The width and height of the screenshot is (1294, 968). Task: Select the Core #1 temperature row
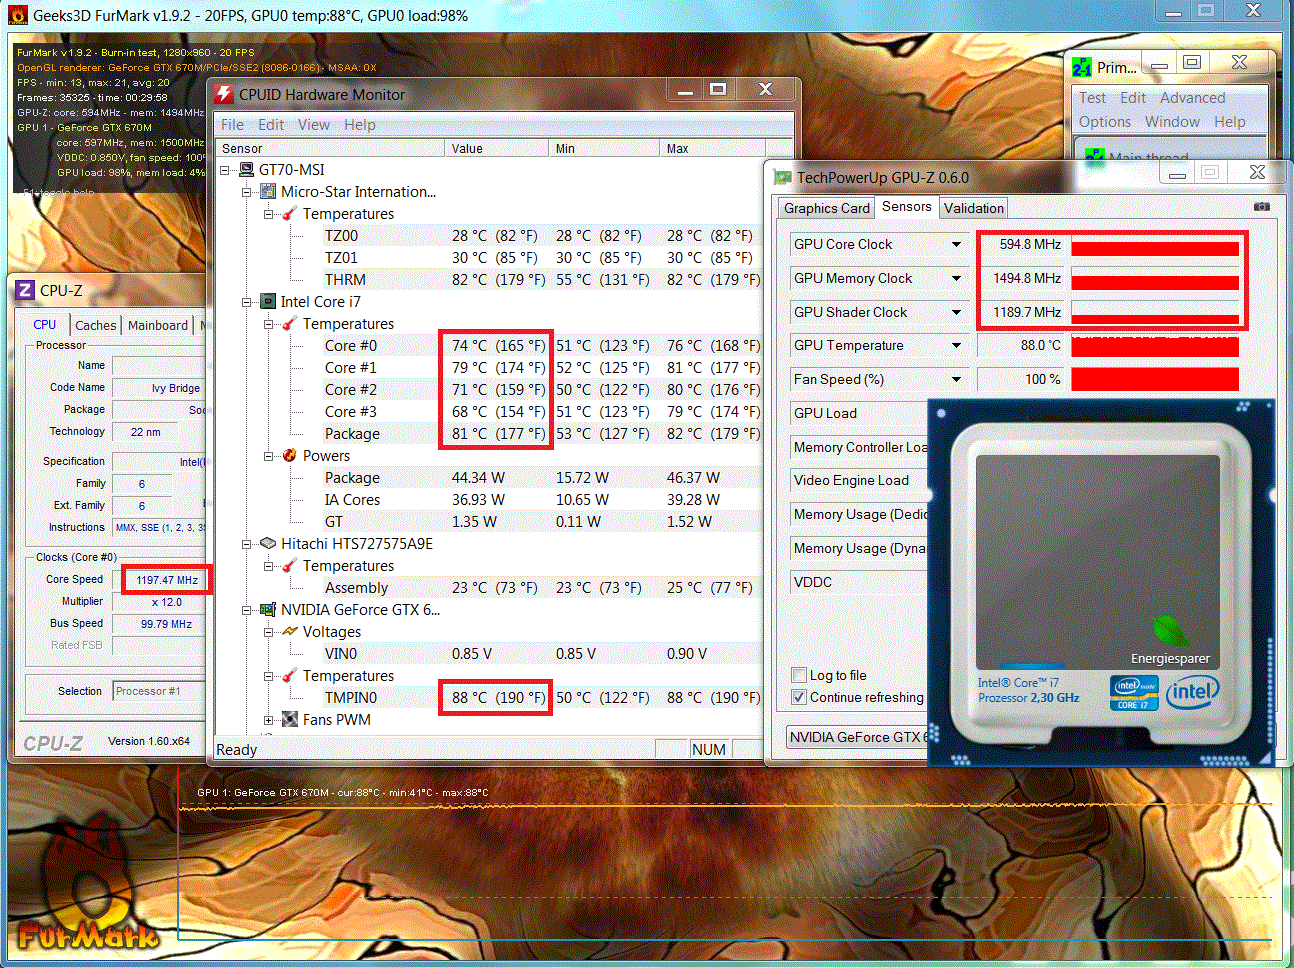(491, 368)
